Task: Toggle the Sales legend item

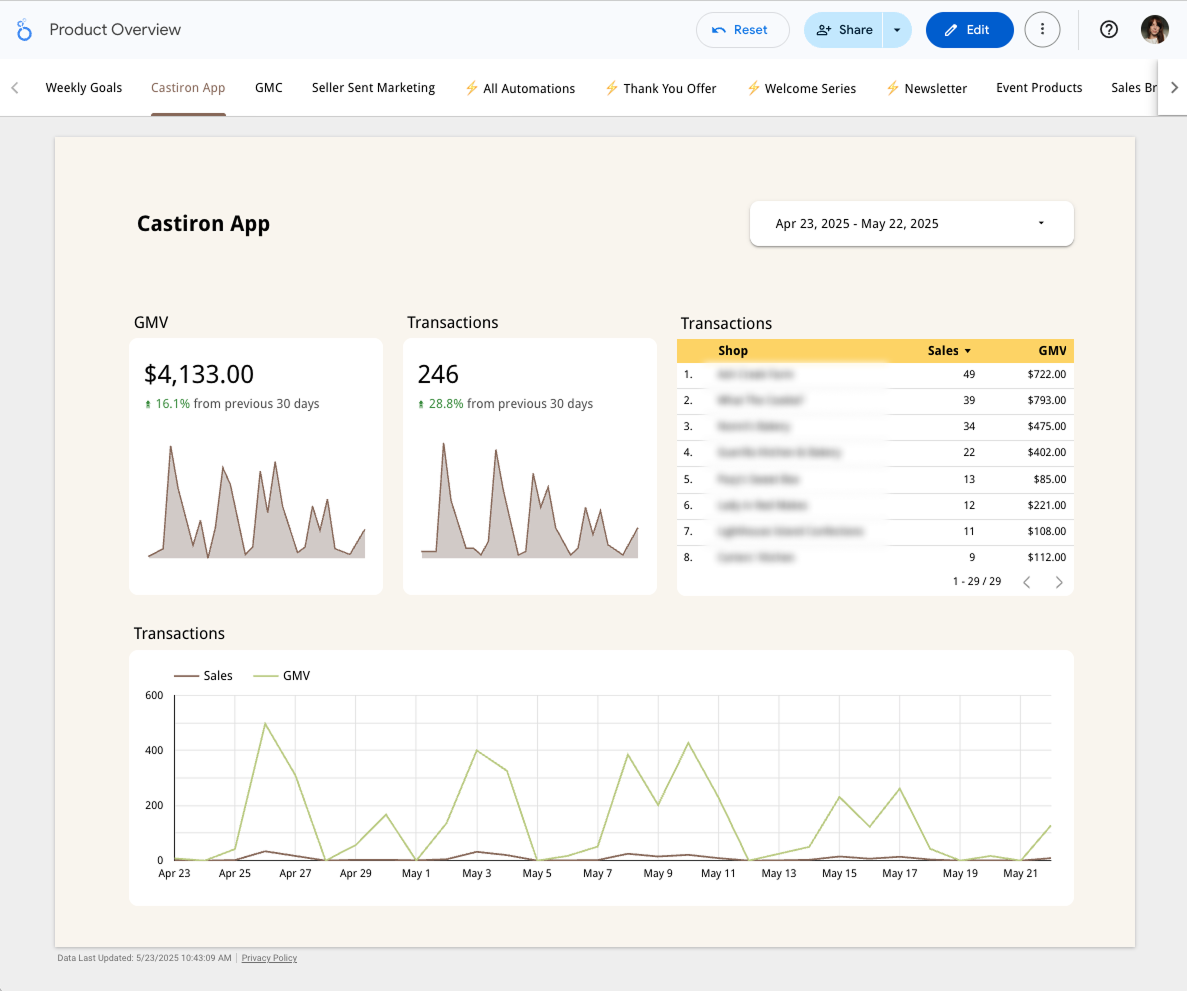Action: (x=203, y=675)
